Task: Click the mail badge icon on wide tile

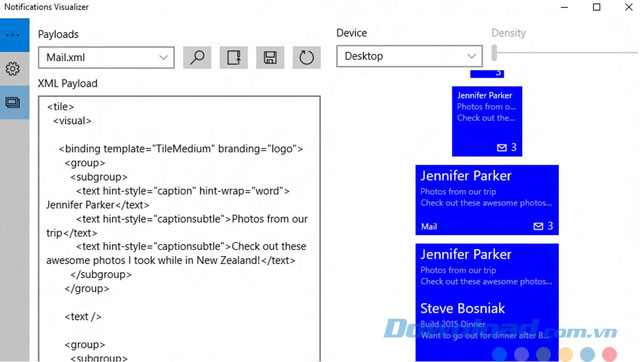Action: (x=538, y=226)
